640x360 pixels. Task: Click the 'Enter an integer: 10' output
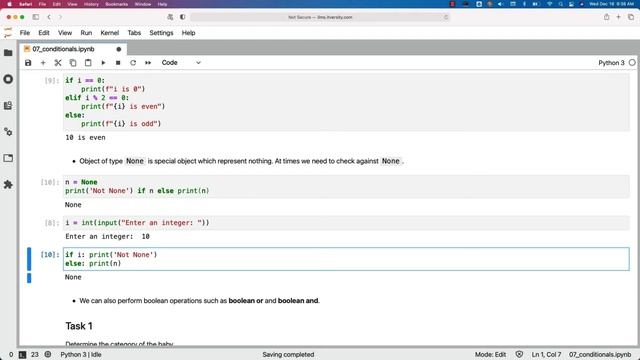click(107, 236)
